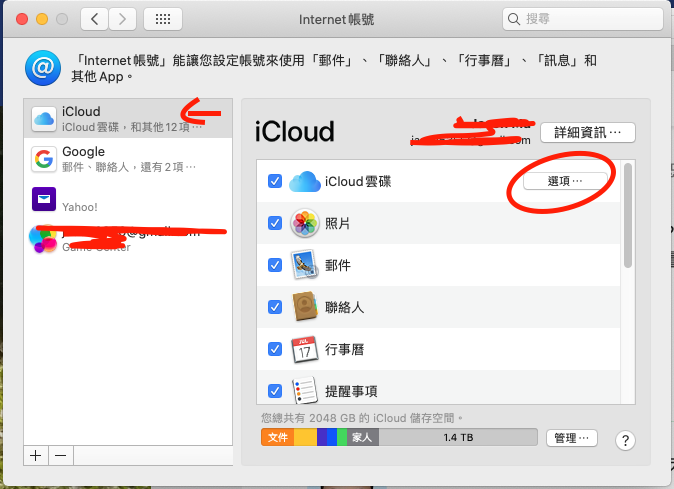674x489 pixels.
Task: Click the Internet 帳號 window title
Action: [336, 19]
